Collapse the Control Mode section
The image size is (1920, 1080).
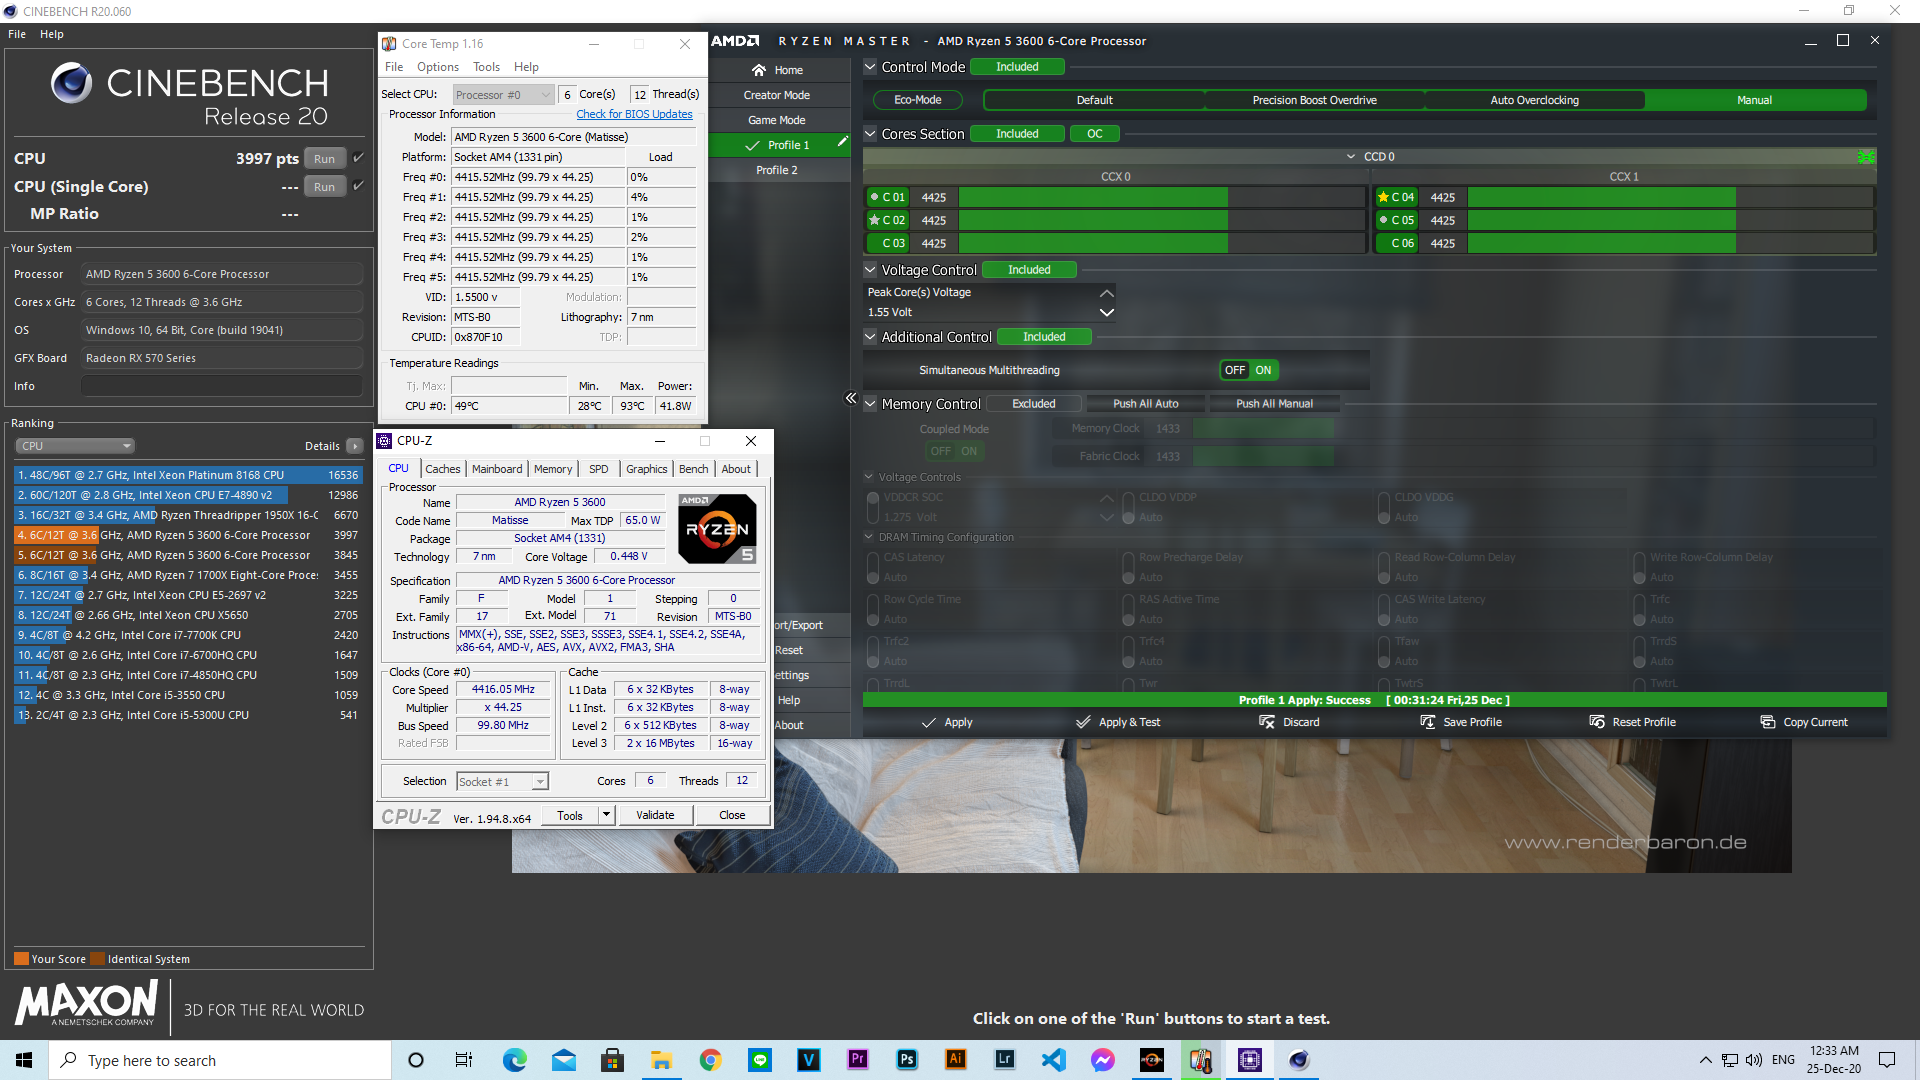pyautogui.click(x=871, y=67)
